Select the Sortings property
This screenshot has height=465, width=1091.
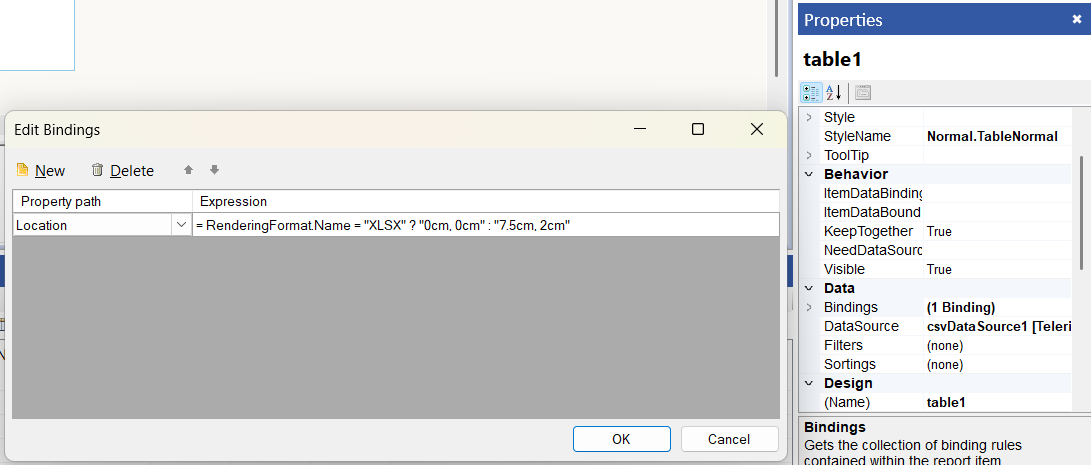coord(850,364)
